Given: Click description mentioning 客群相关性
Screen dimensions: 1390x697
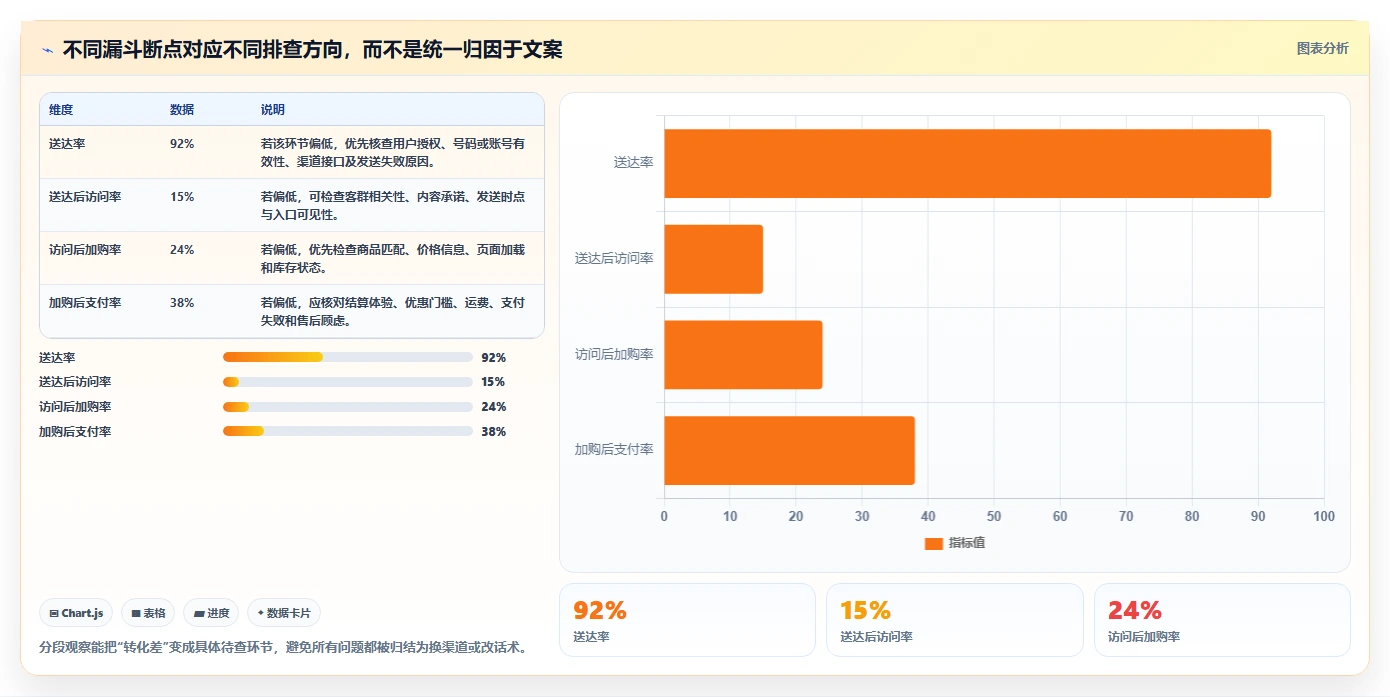Looking at the screenshot, I should (393, 205).
